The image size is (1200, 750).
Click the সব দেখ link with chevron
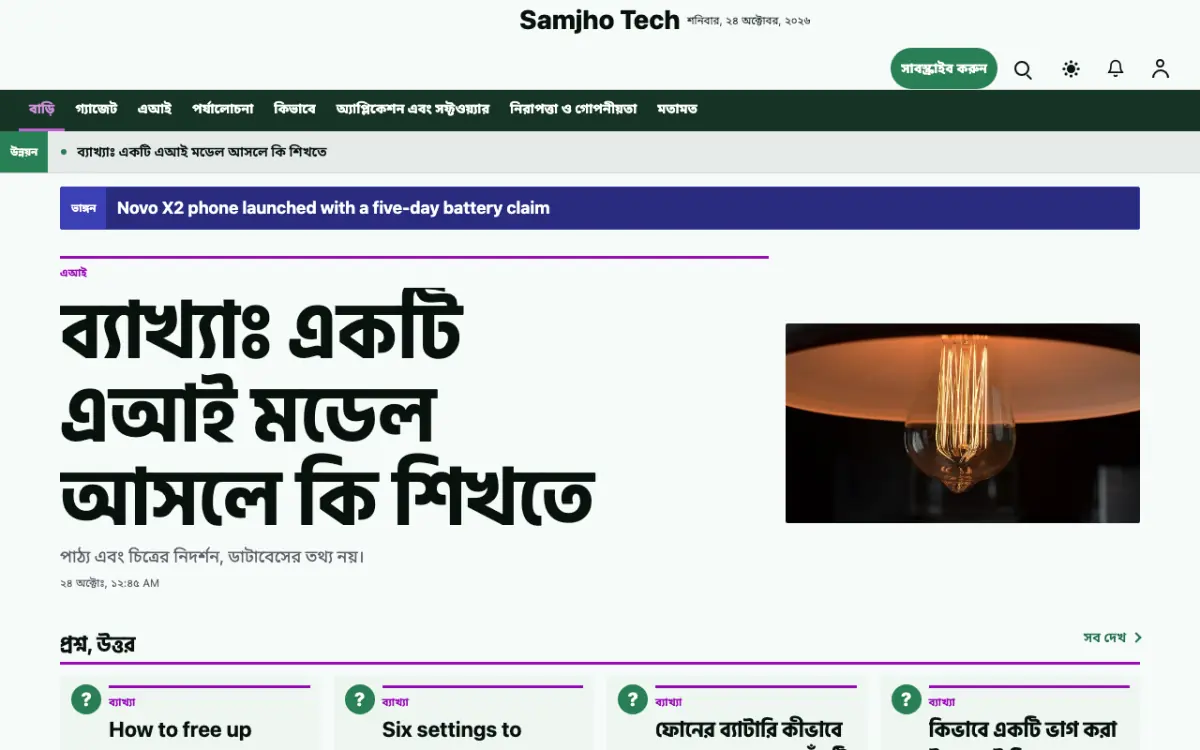pyautogui.click(x=1113, y=637)
